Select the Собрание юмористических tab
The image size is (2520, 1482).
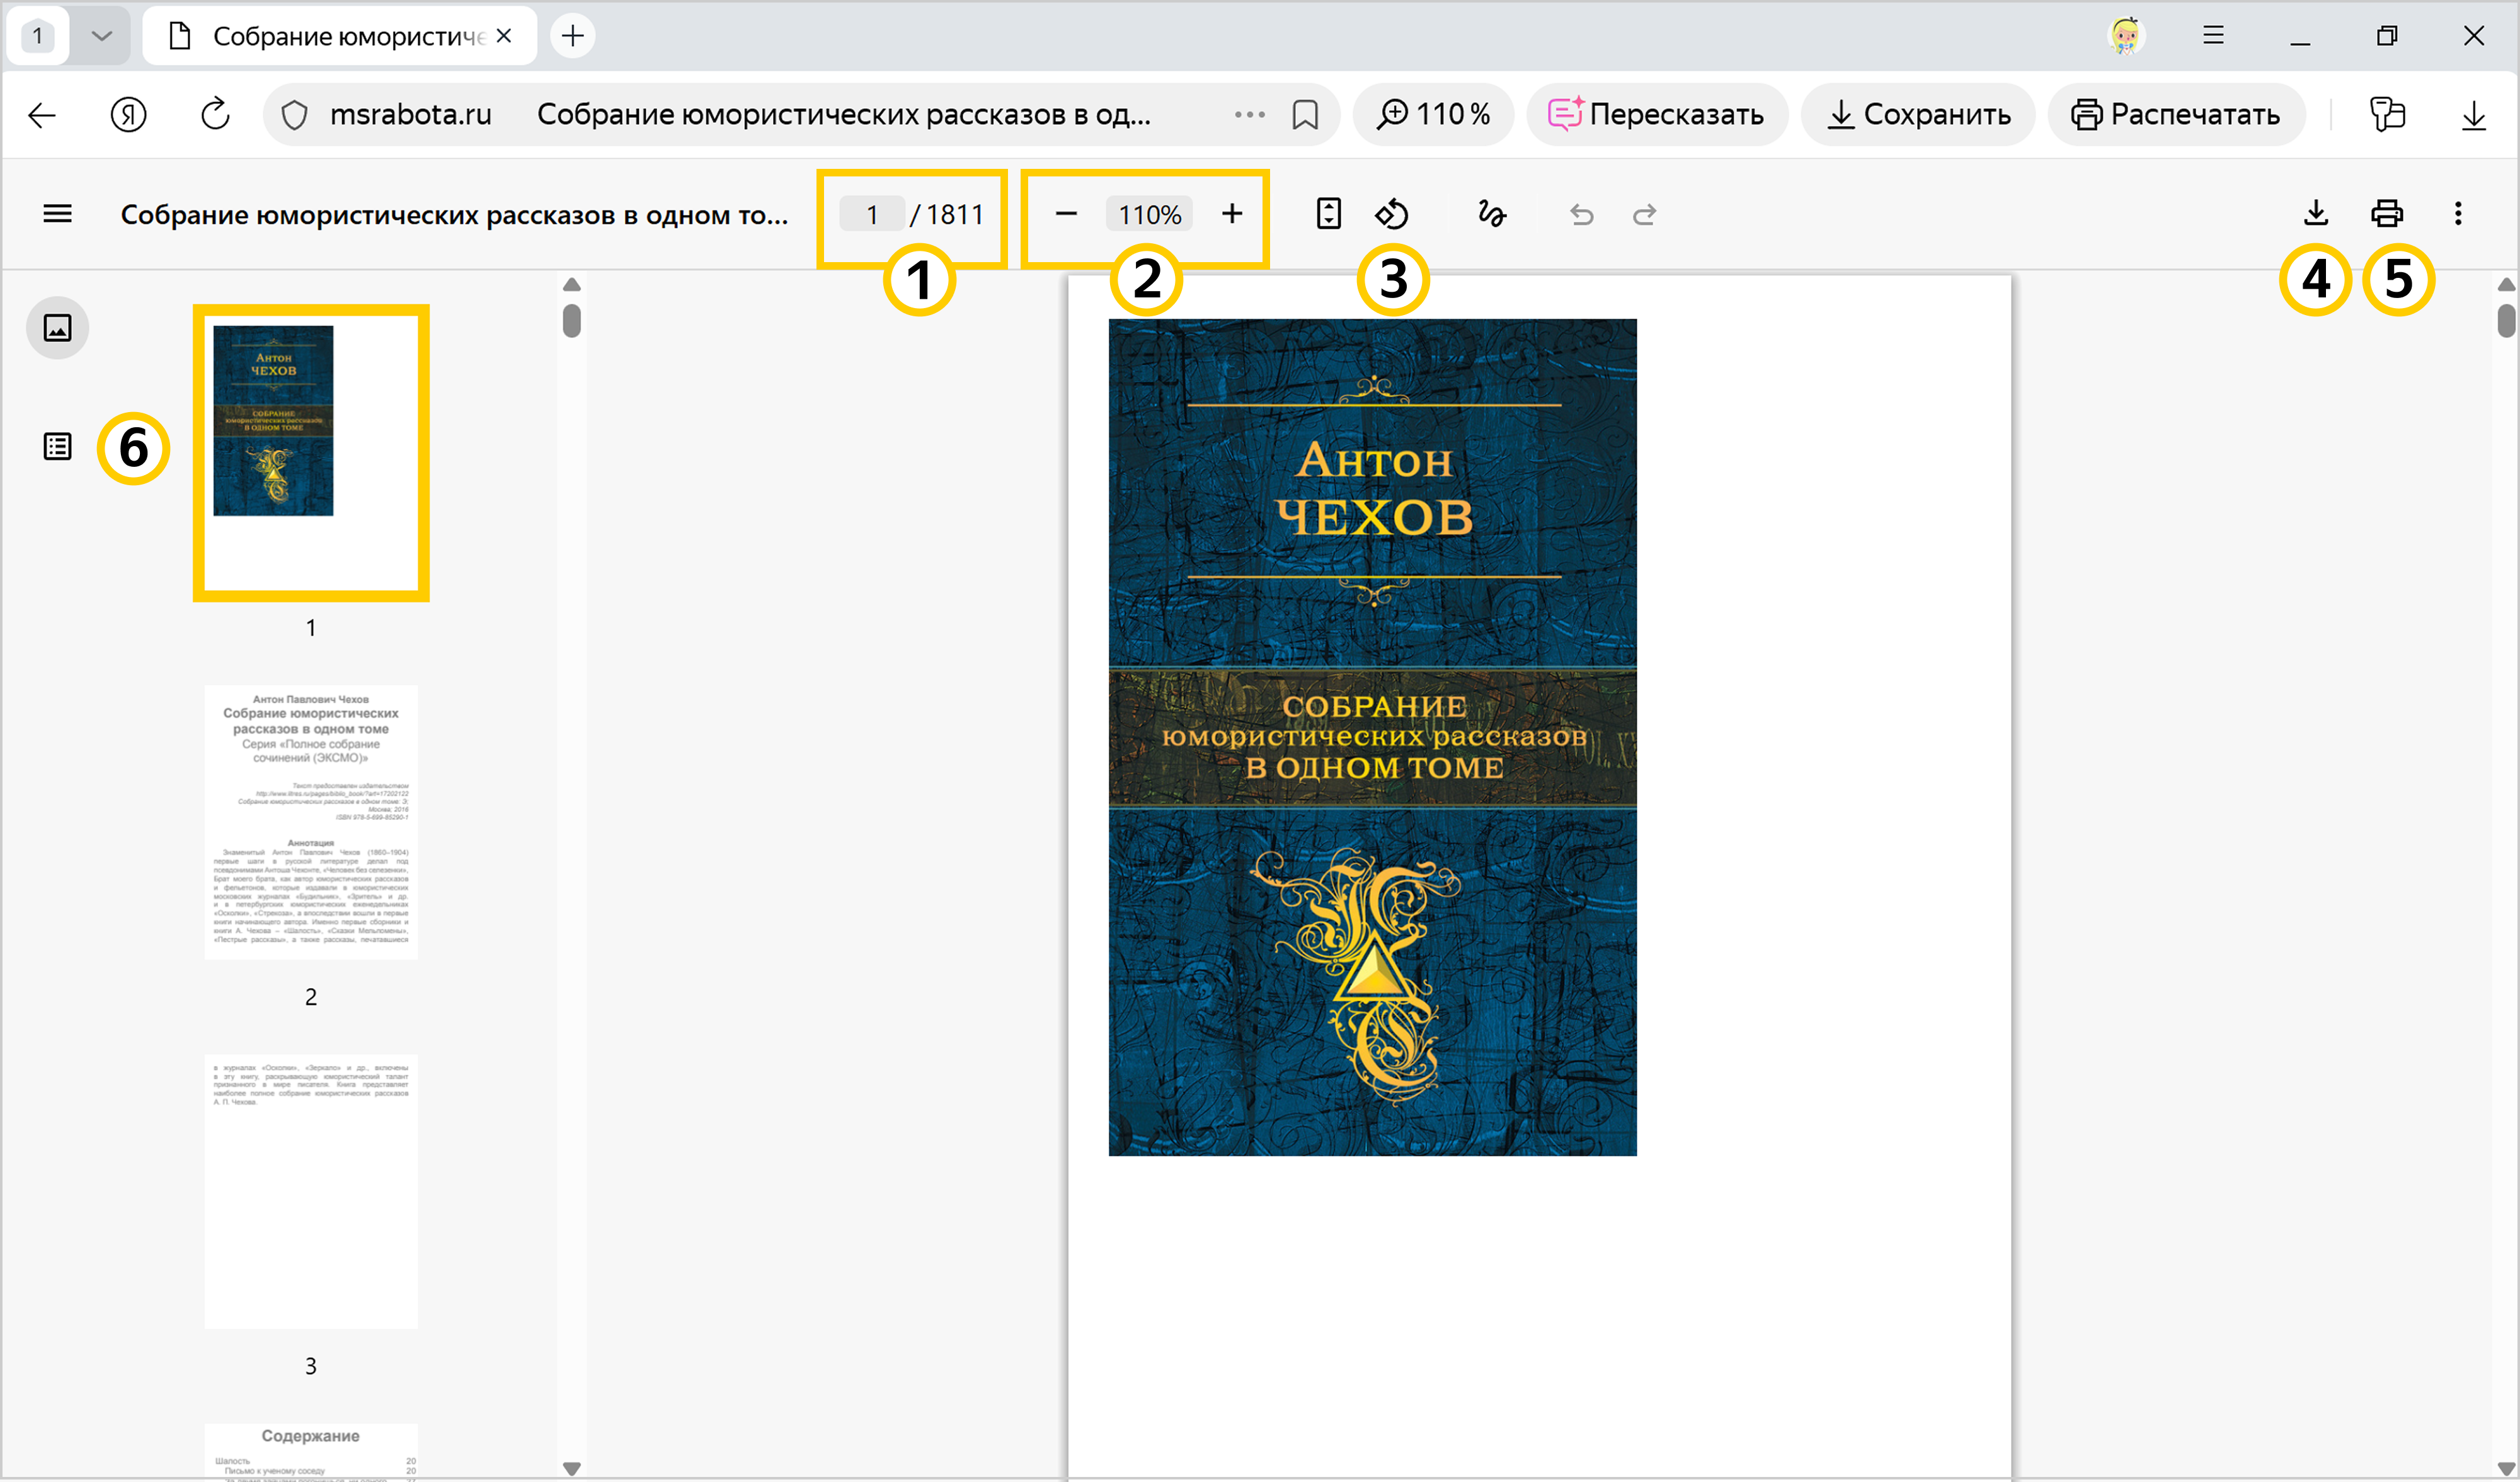(340, 36)
